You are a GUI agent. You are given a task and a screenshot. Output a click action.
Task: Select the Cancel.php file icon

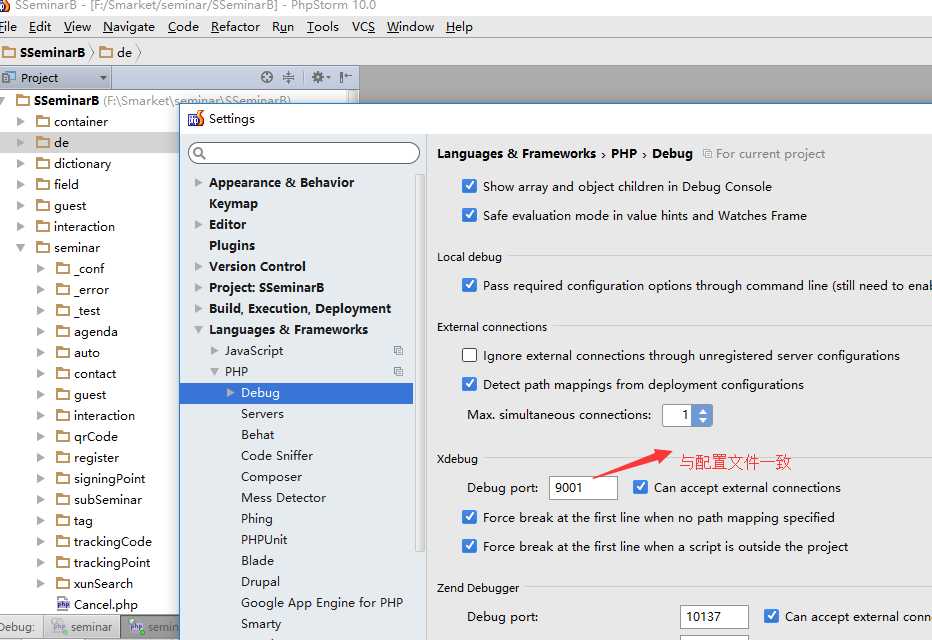click(63, 604)
